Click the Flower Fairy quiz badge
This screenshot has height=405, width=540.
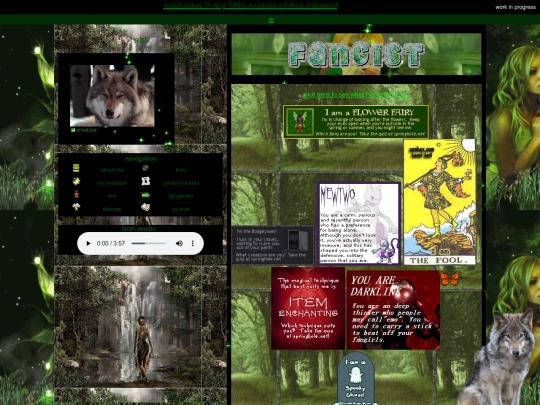356,122
